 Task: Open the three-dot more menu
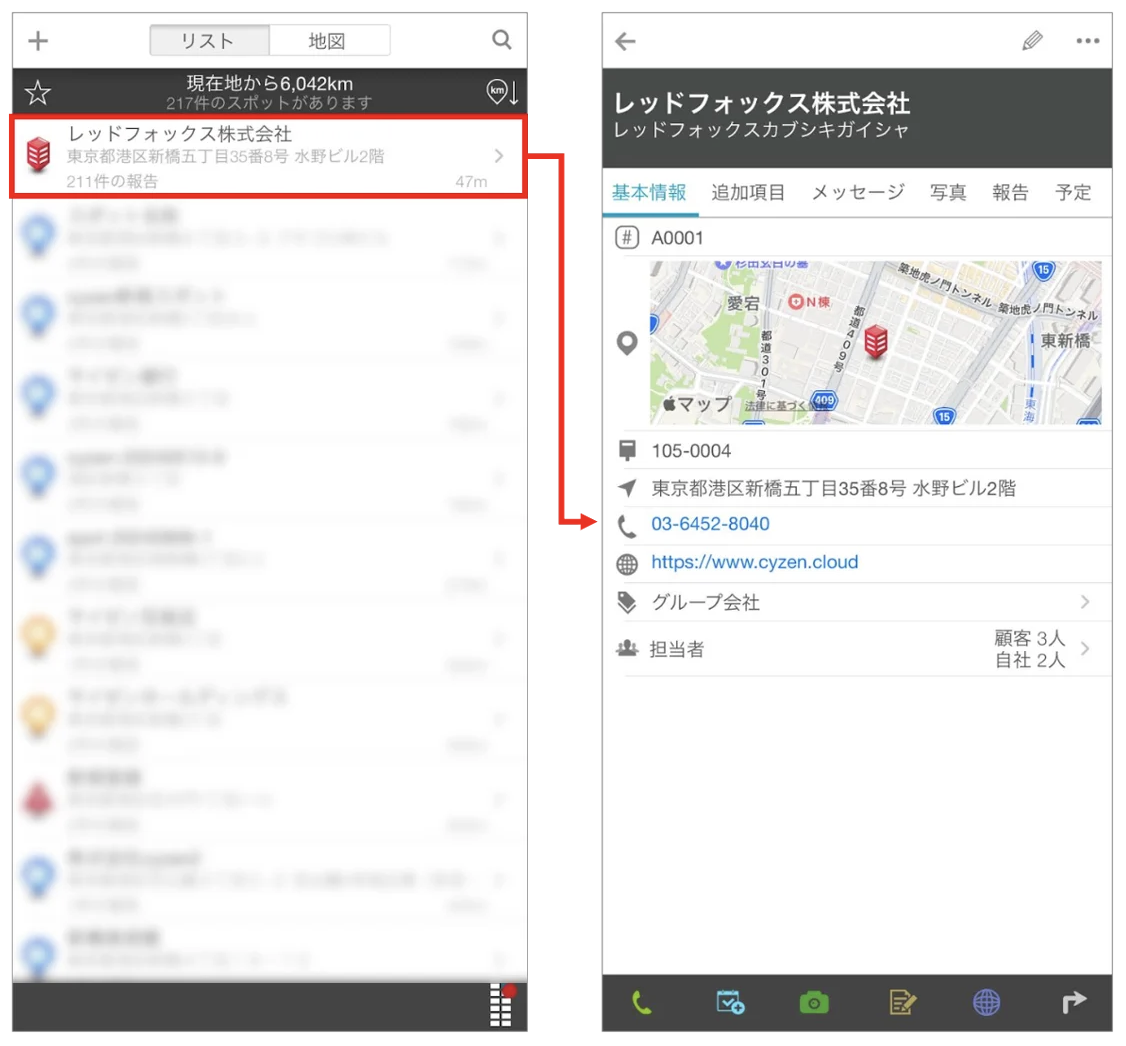[x=1088, y=41]
